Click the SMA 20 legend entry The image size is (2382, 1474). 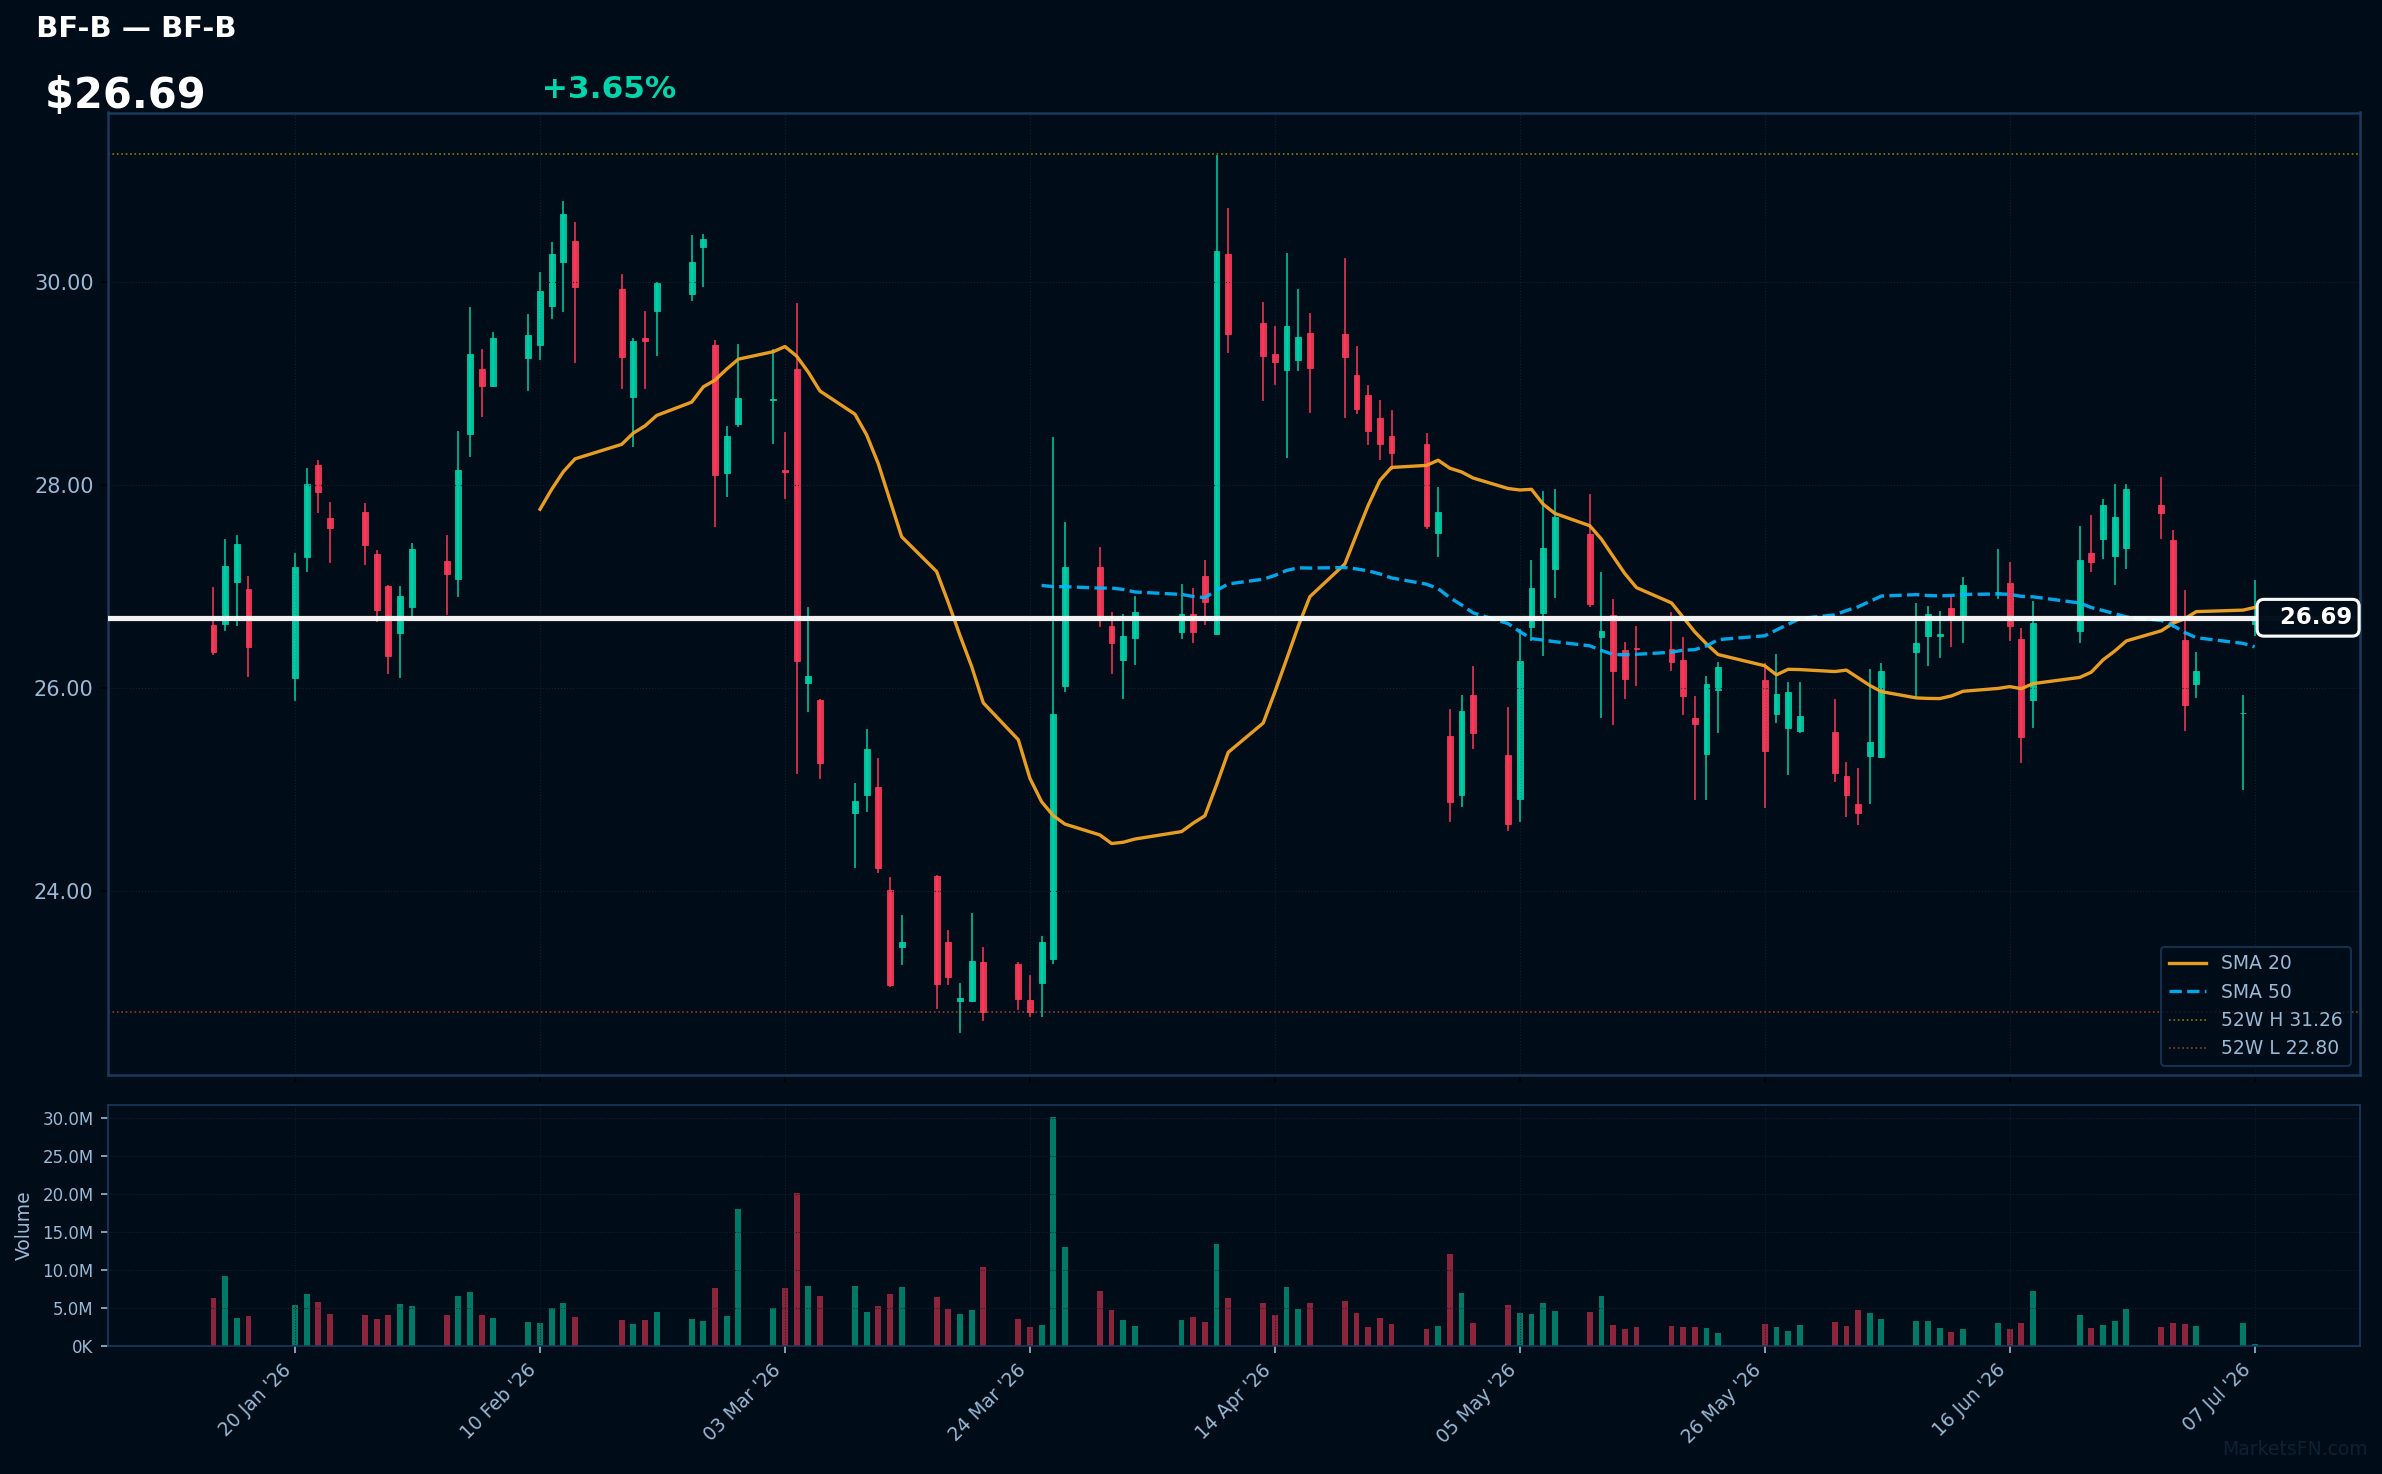2255,962
